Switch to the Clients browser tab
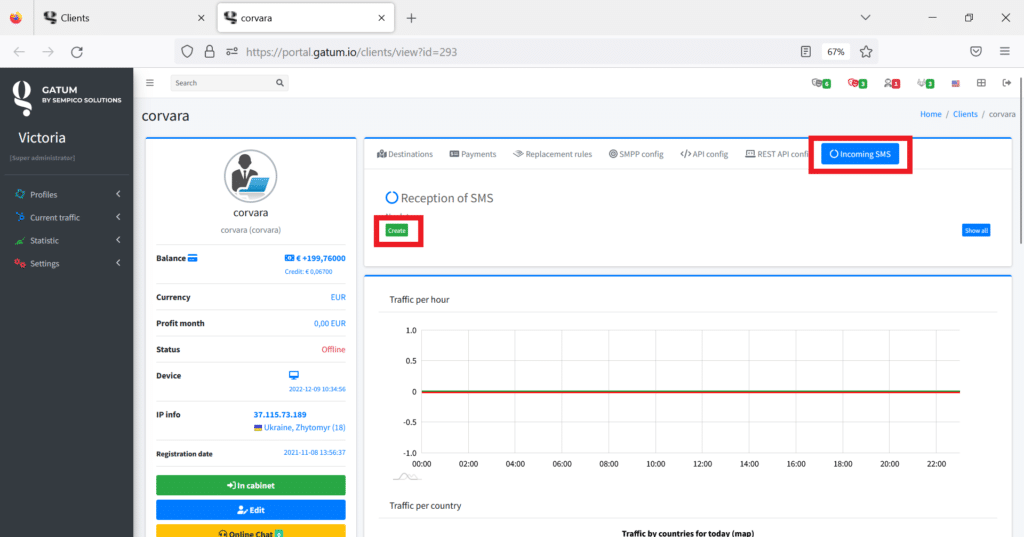Screen dimensions: 1024x537 [124, 18]
